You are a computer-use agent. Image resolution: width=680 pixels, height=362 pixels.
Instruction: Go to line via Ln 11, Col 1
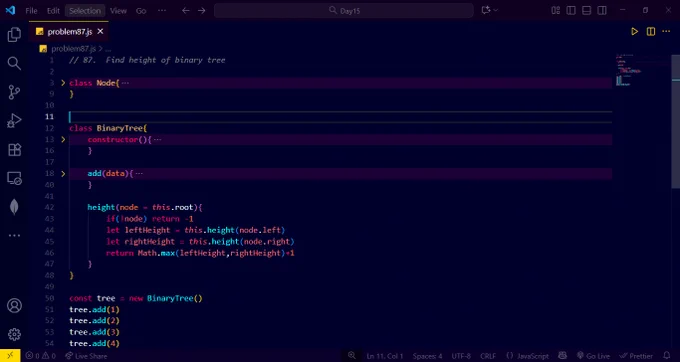pos(385,356)
